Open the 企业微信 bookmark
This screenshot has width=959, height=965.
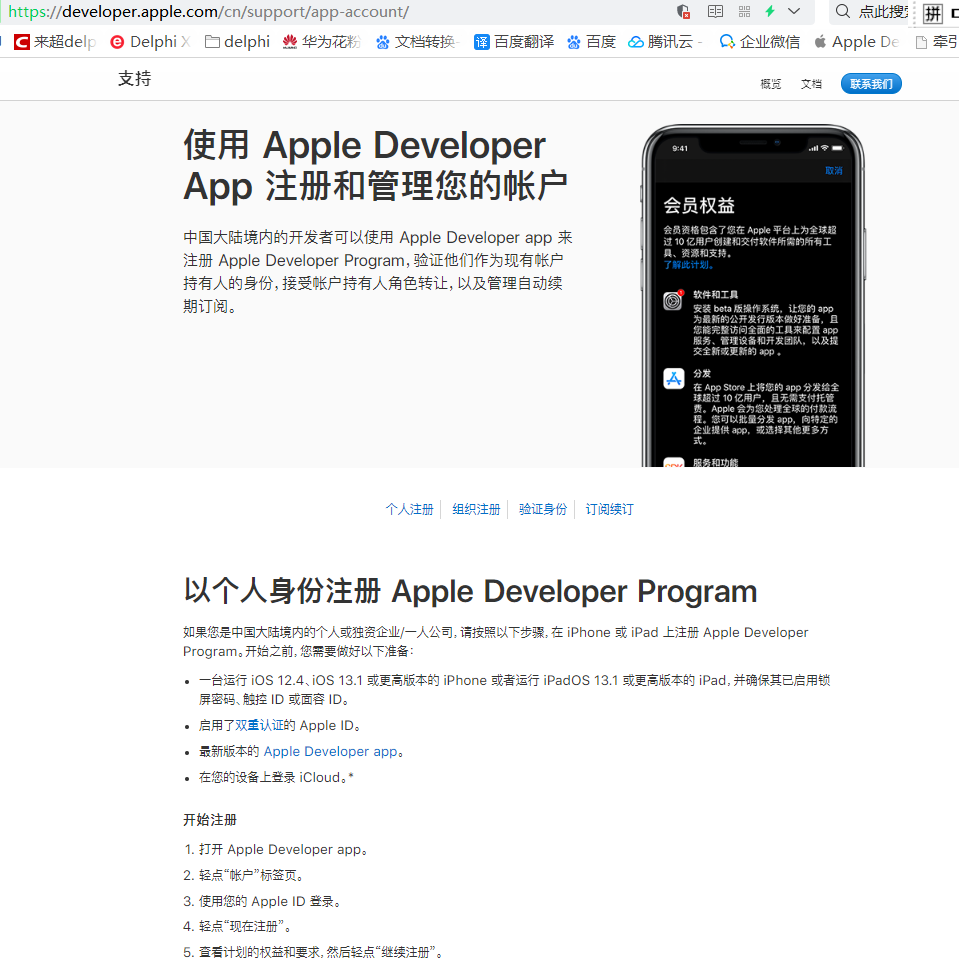point(760,42)
